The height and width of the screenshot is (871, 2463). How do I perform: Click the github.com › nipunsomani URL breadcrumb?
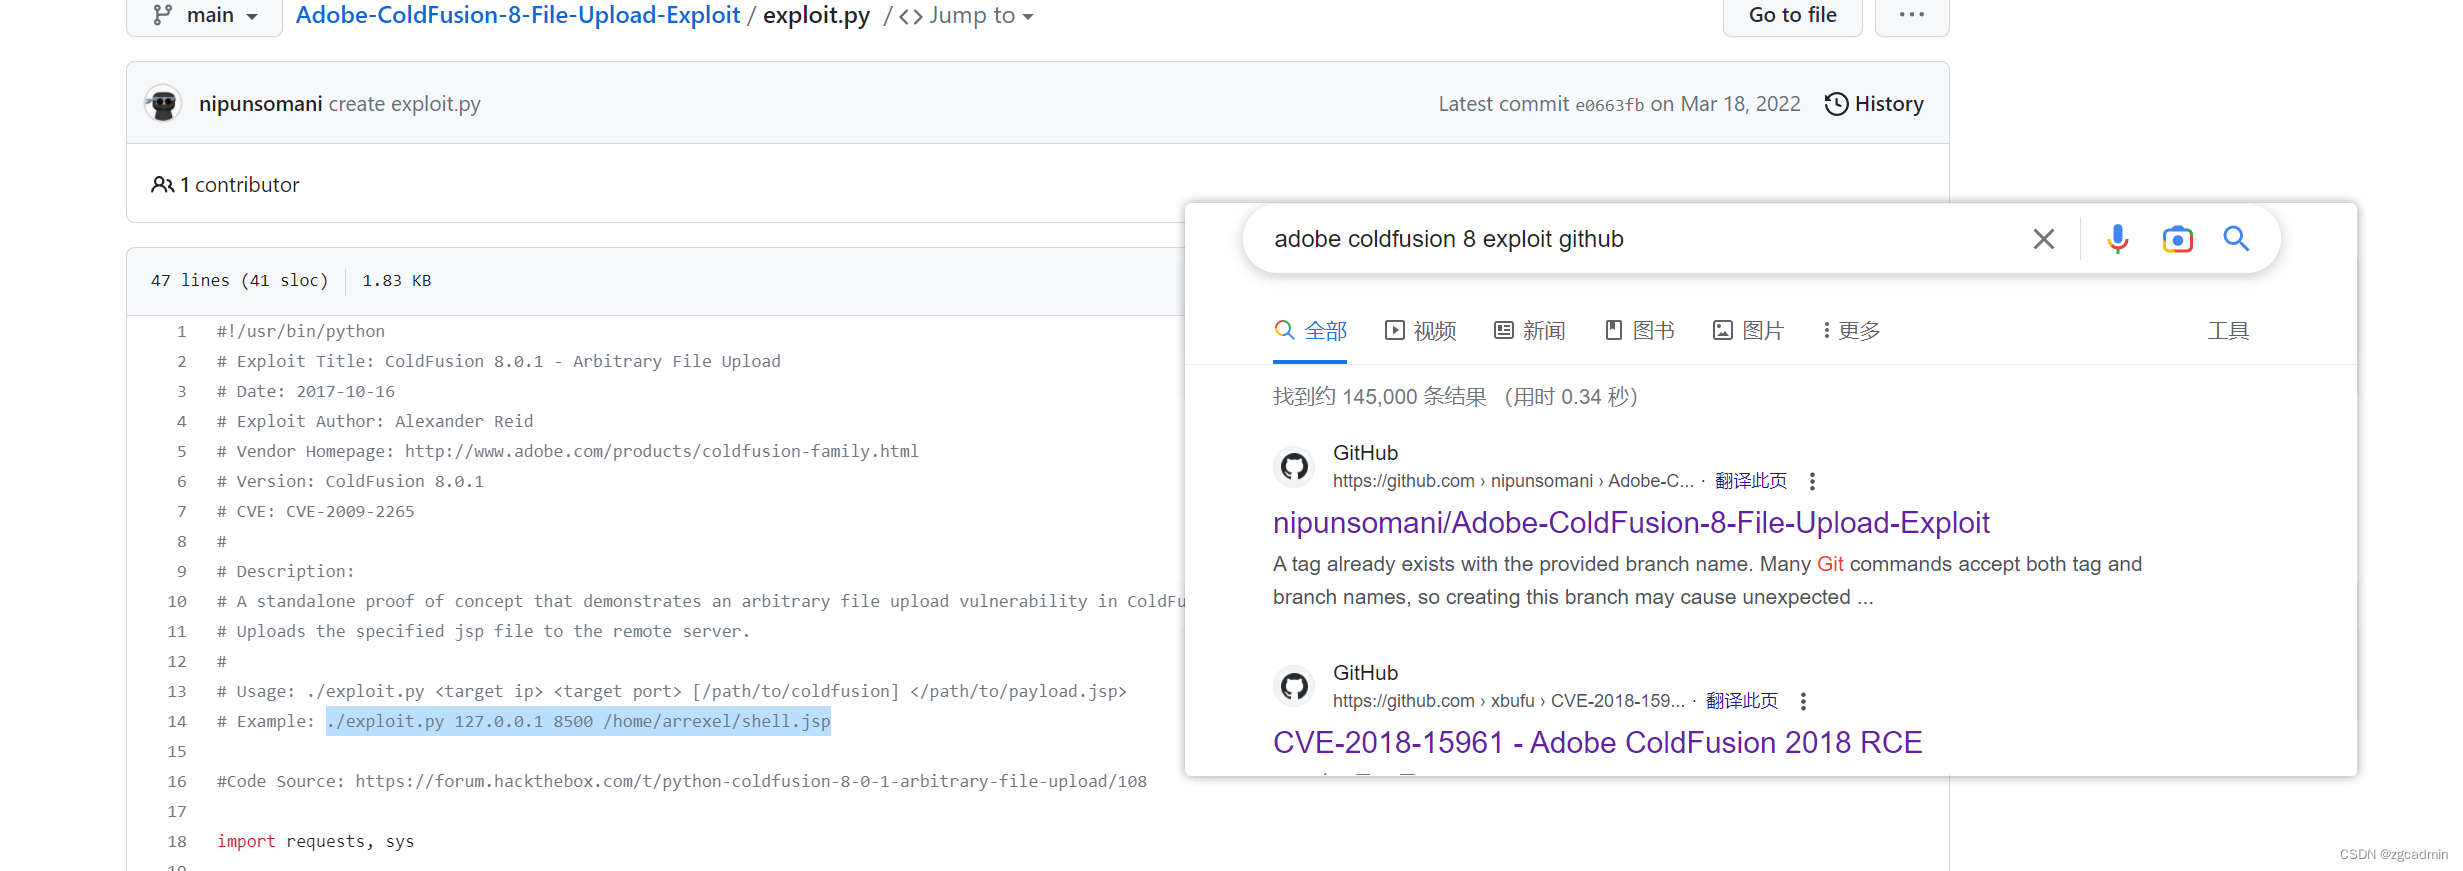pyautogui.click(x=1513, y=481)
